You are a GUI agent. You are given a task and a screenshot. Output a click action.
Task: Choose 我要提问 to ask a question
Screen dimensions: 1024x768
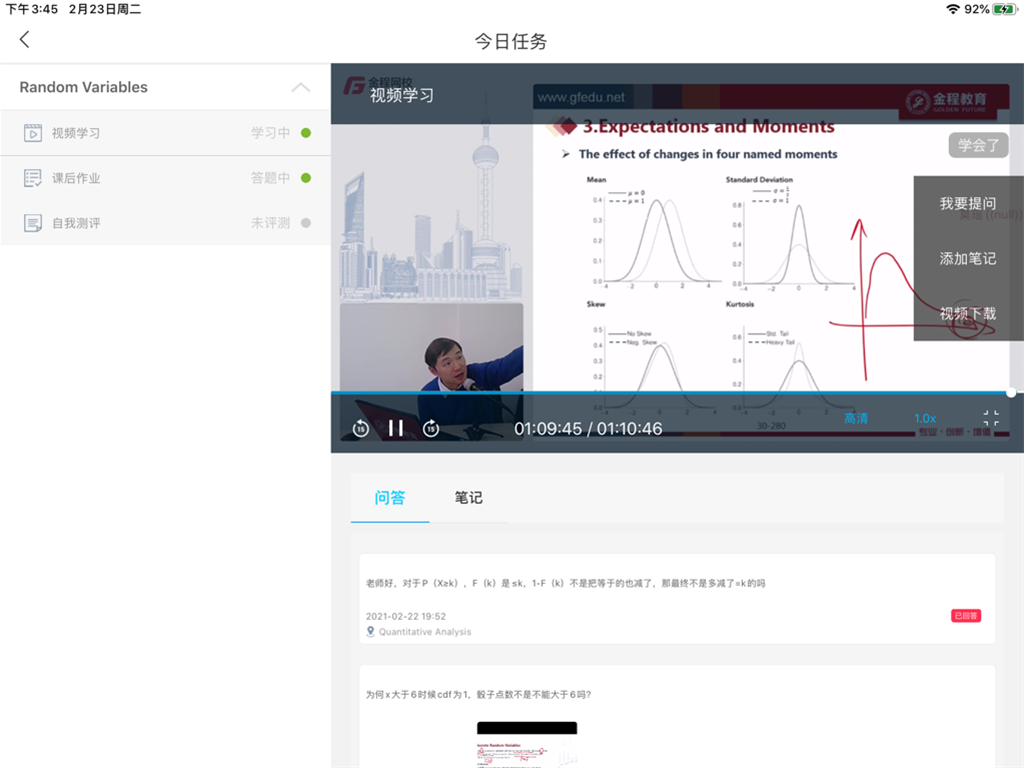pos(968,204)
